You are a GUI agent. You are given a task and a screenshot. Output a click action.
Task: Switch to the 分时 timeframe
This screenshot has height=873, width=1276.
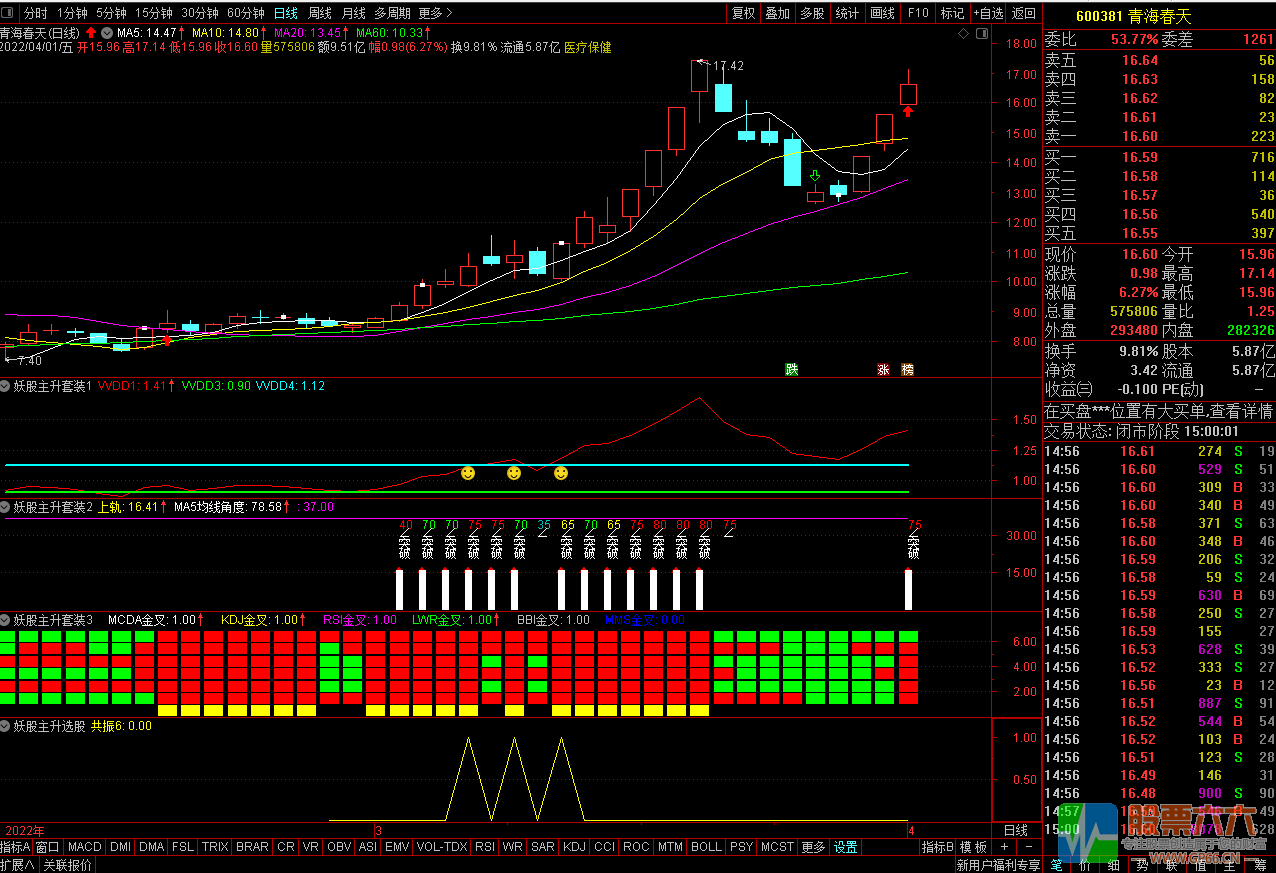pos(35,13)
